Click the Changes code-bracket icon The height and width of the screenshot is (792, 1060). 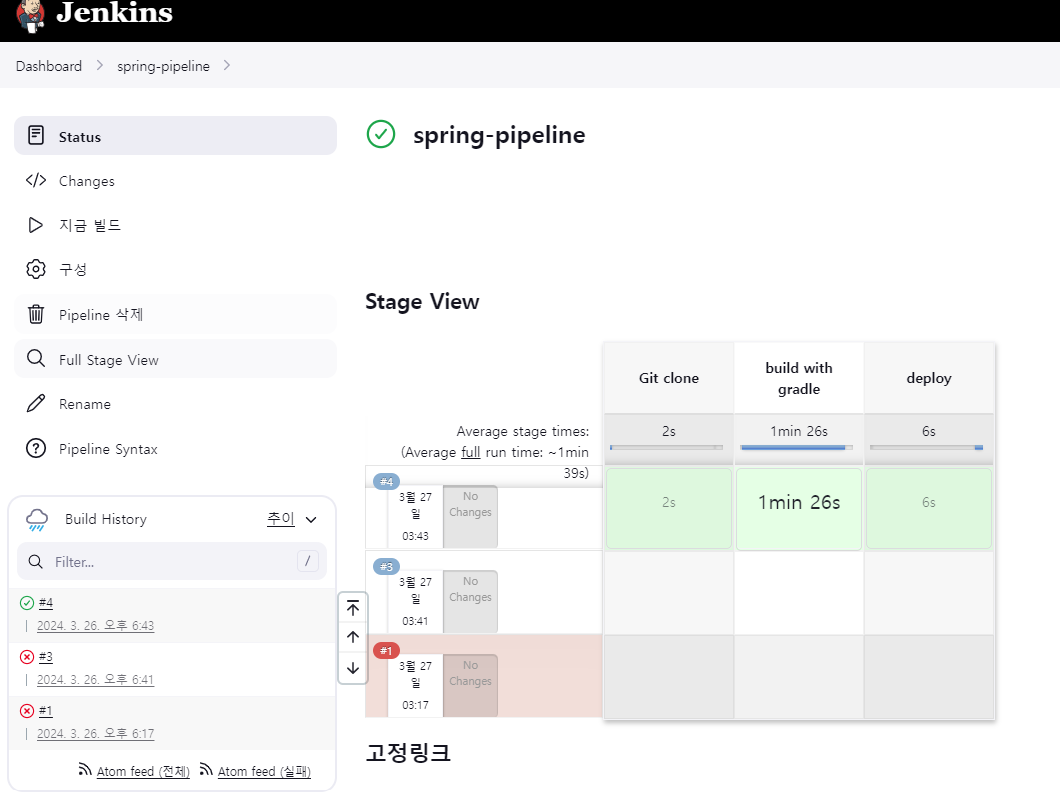36,180
